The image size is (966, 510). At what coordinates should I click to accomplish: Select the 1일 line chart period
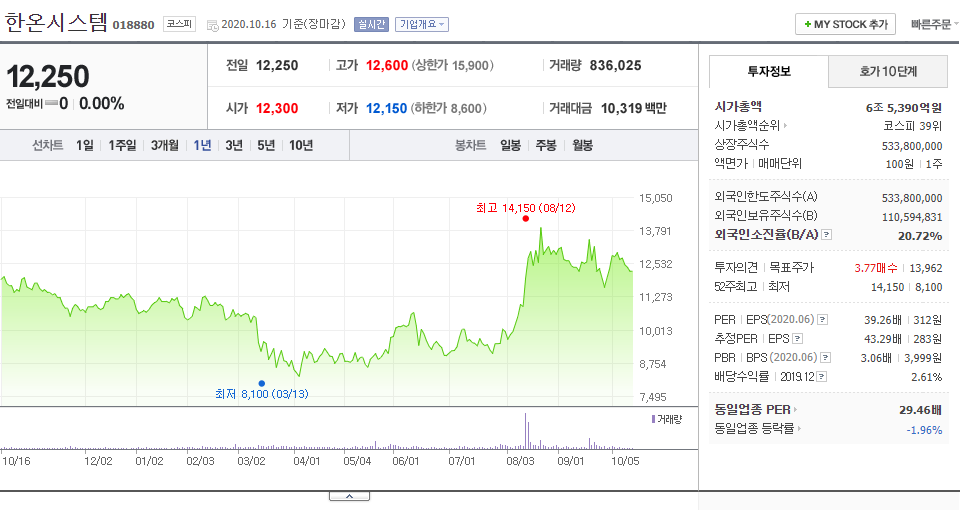(85, 145)
